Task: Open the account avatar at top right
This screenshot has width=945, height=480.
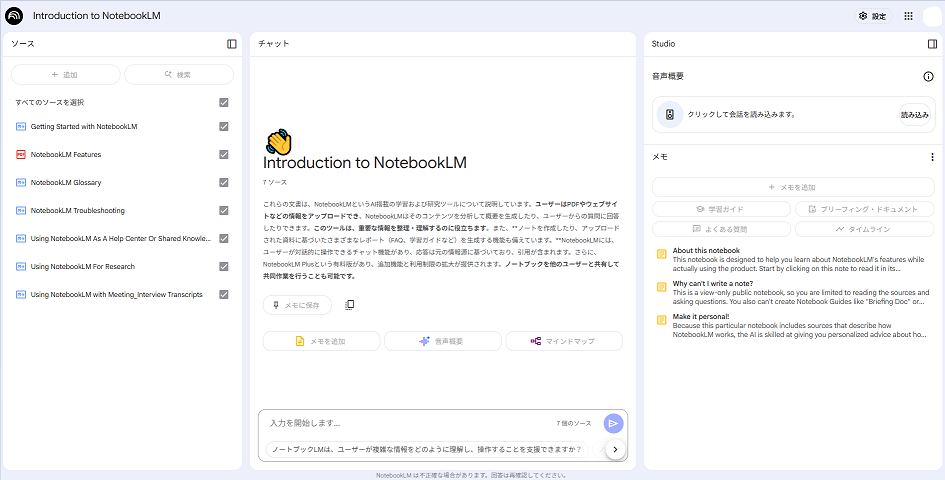Action: (932, 16)
